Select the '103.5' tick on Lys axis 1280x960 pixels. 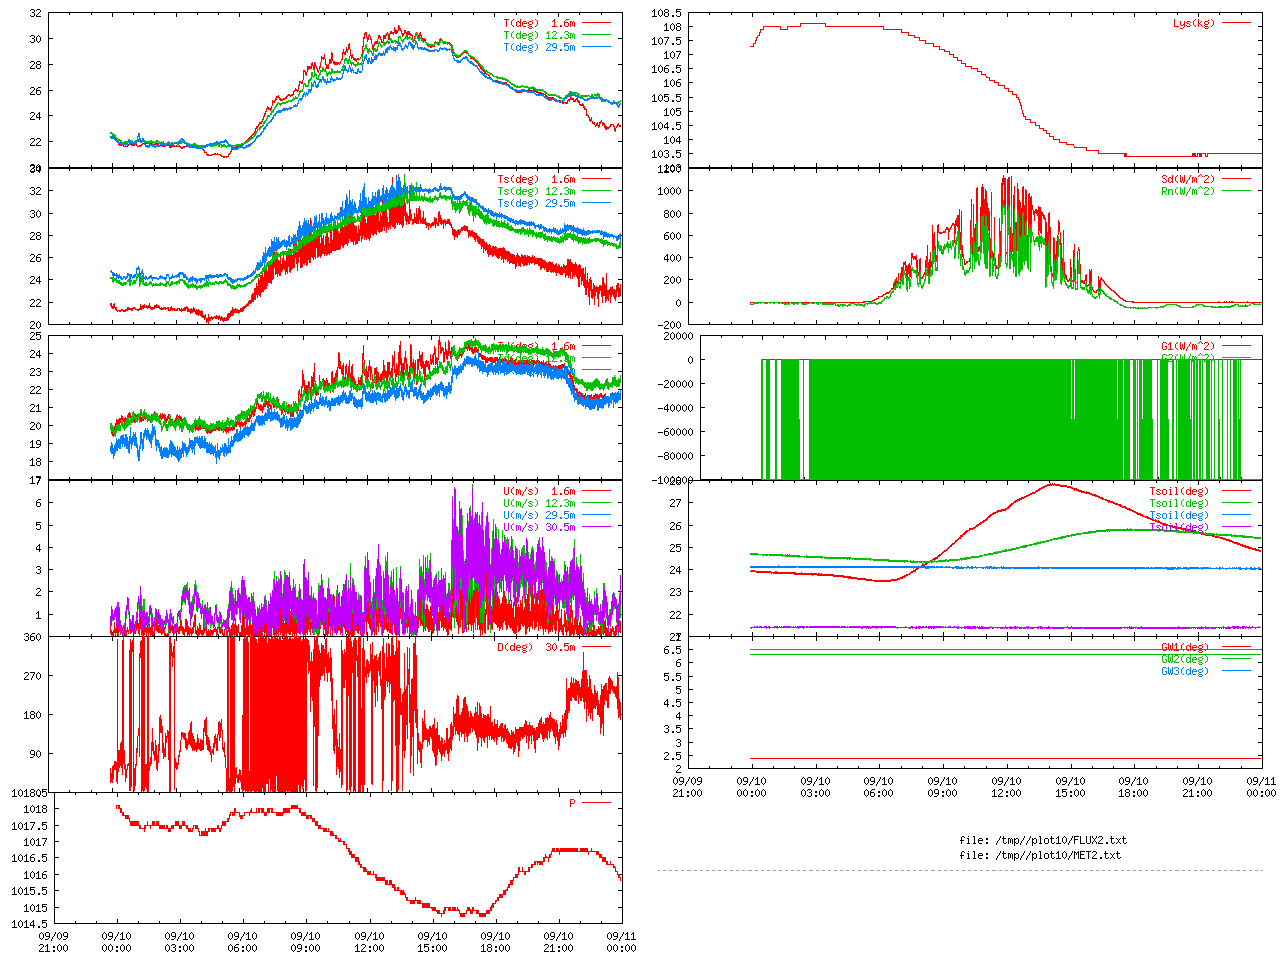(666, 154)
